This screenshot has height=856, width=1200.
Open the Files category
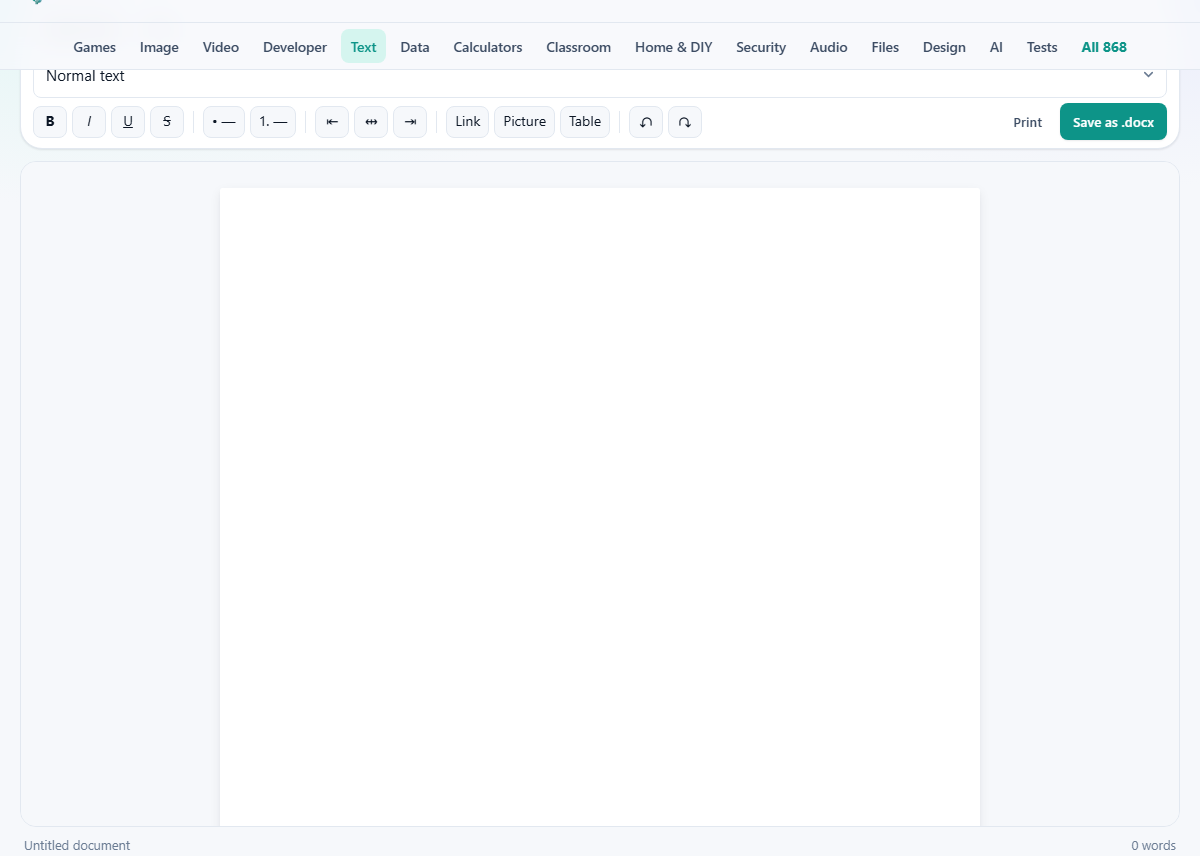pyautogui.click(x=885, y=47)
